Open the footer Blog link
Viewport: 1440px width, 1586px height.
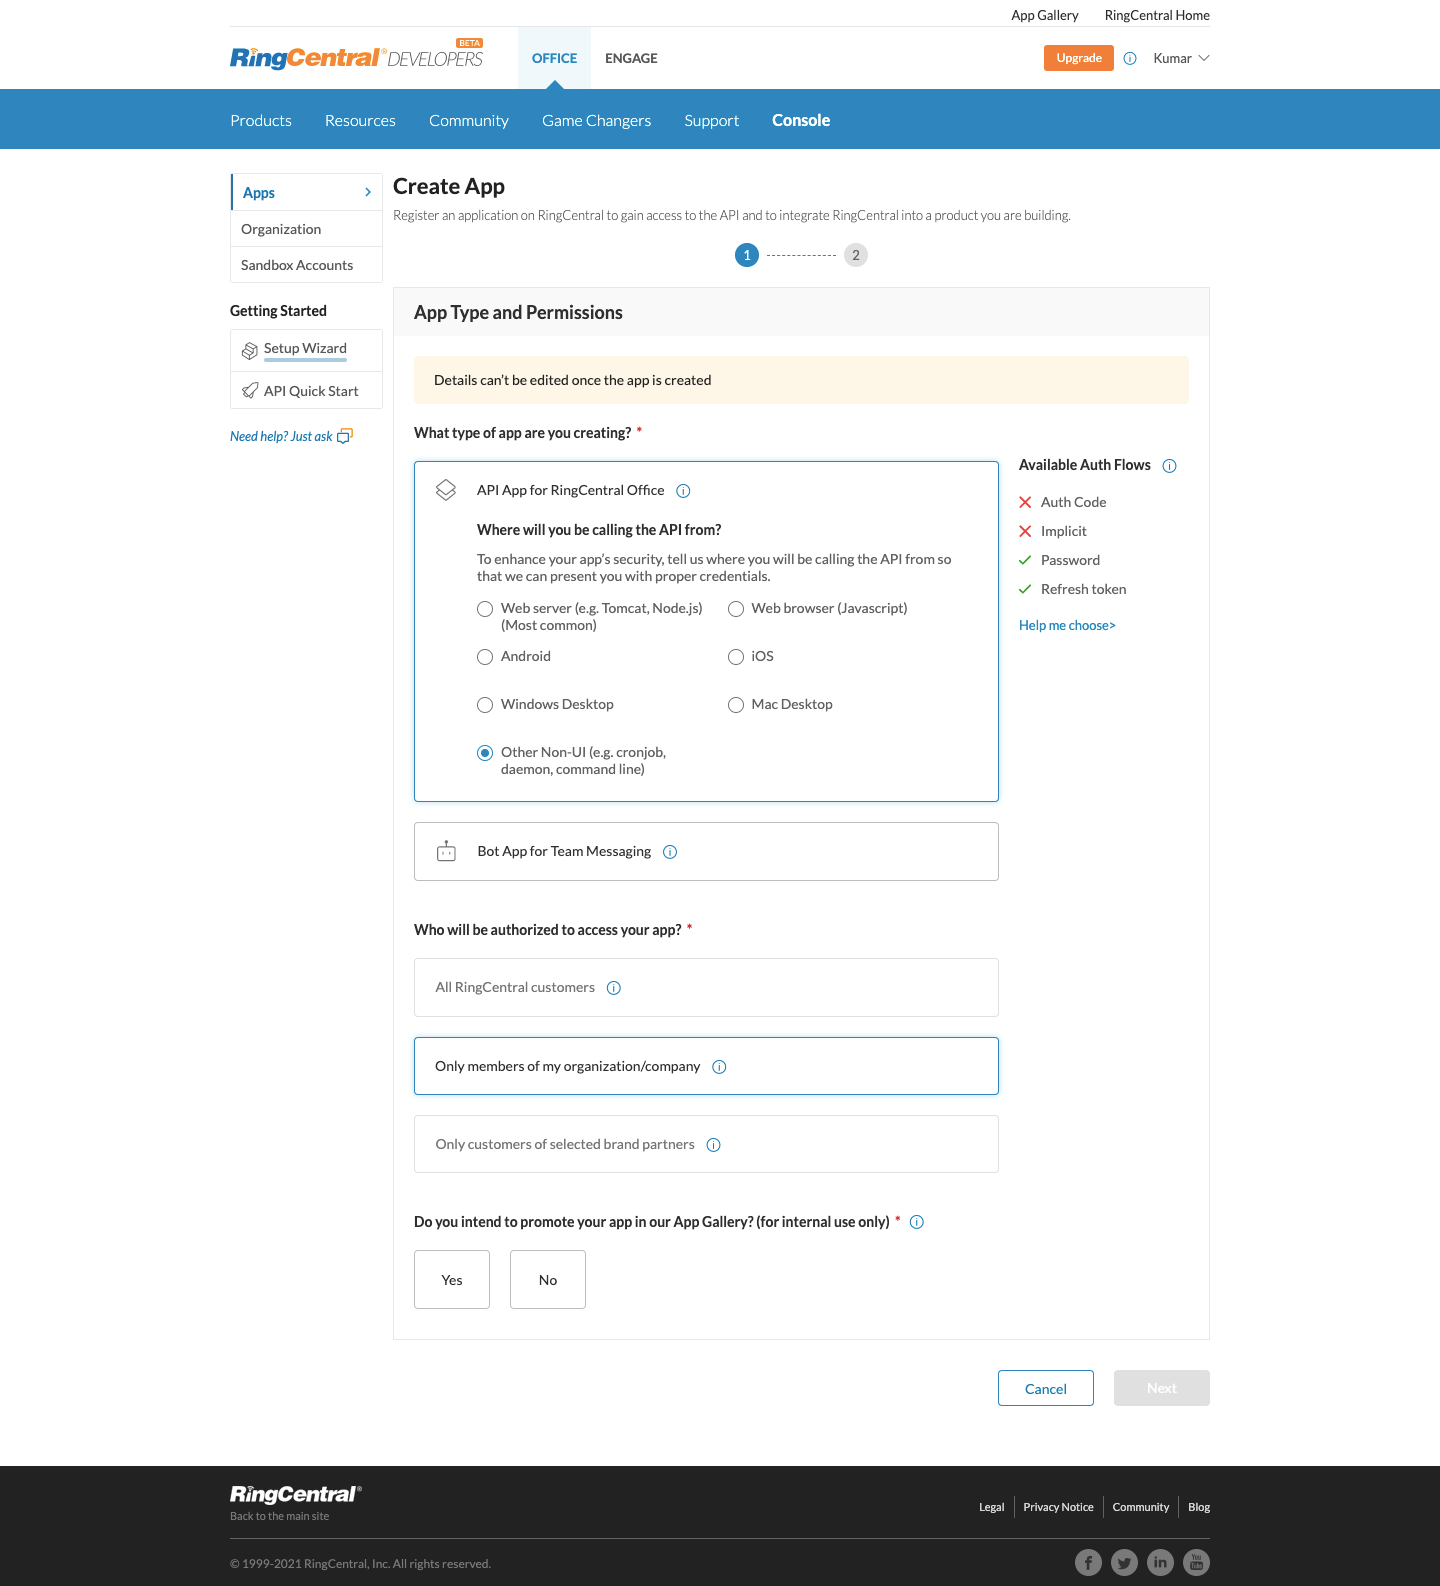tap(1199, 1507)
